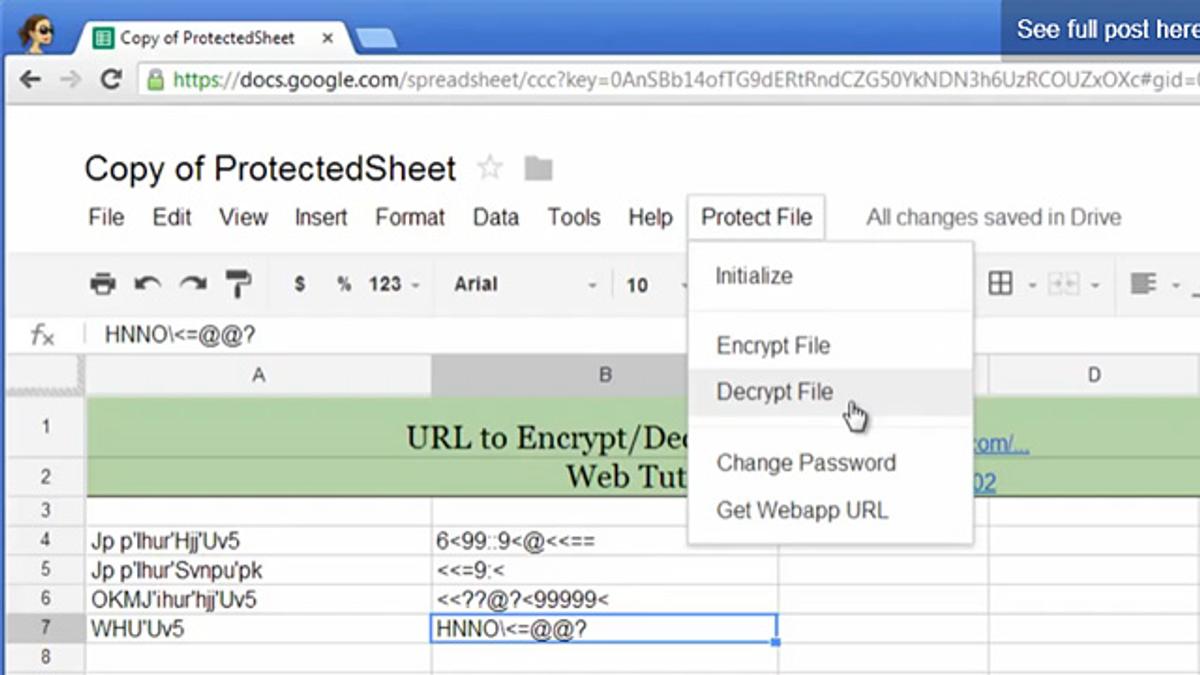Format as currency with dollar icon
This screenshot has height=675, width=1200.
point(299,284)
